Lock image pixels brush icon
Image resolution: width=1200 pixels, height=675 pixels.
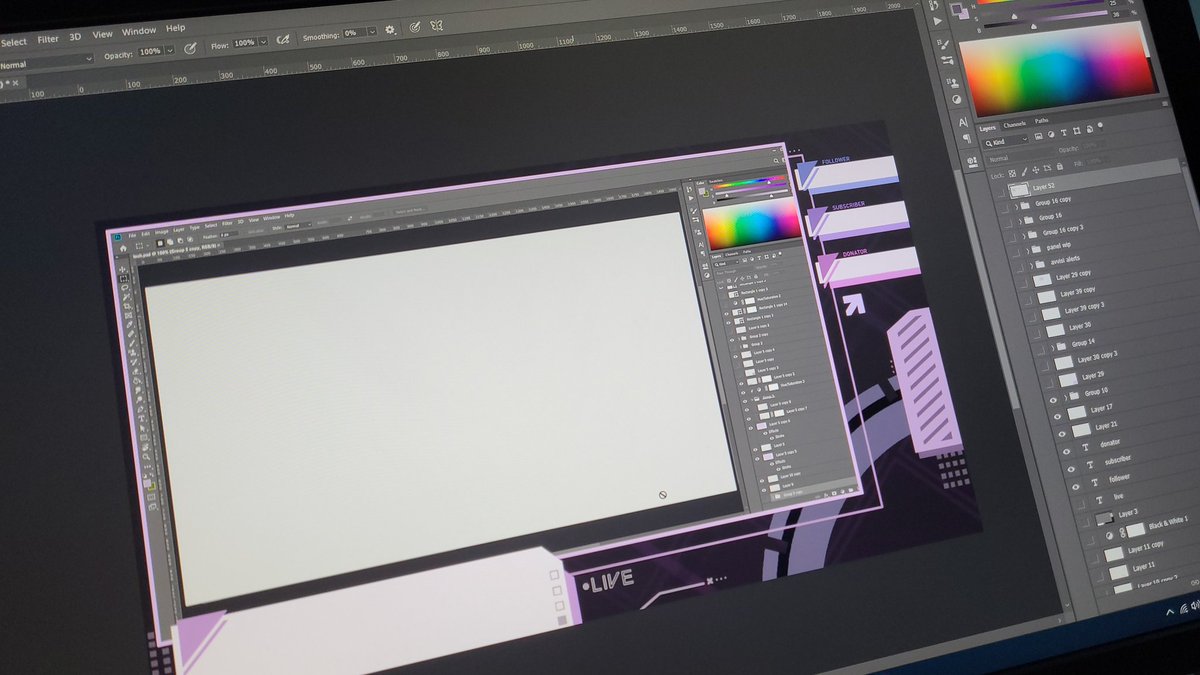click(1024, 171)
